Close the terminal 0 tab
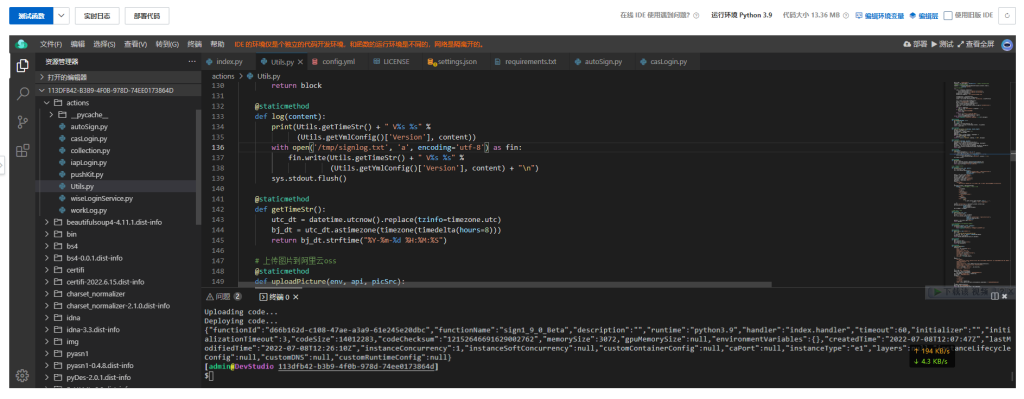 coord(295,296)
